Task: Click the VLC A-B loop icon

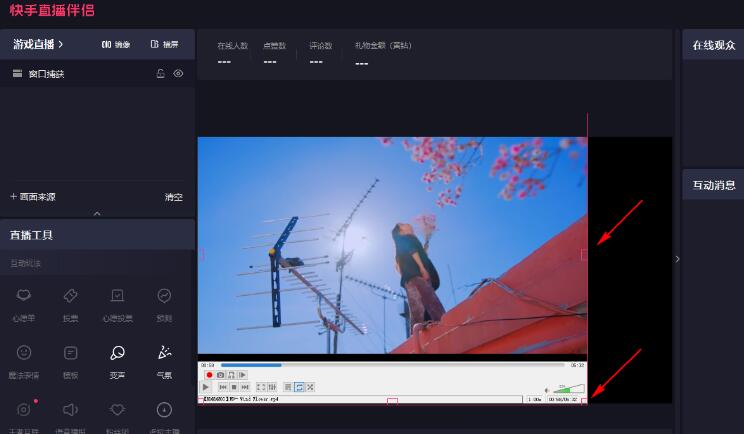Action: 231,375
